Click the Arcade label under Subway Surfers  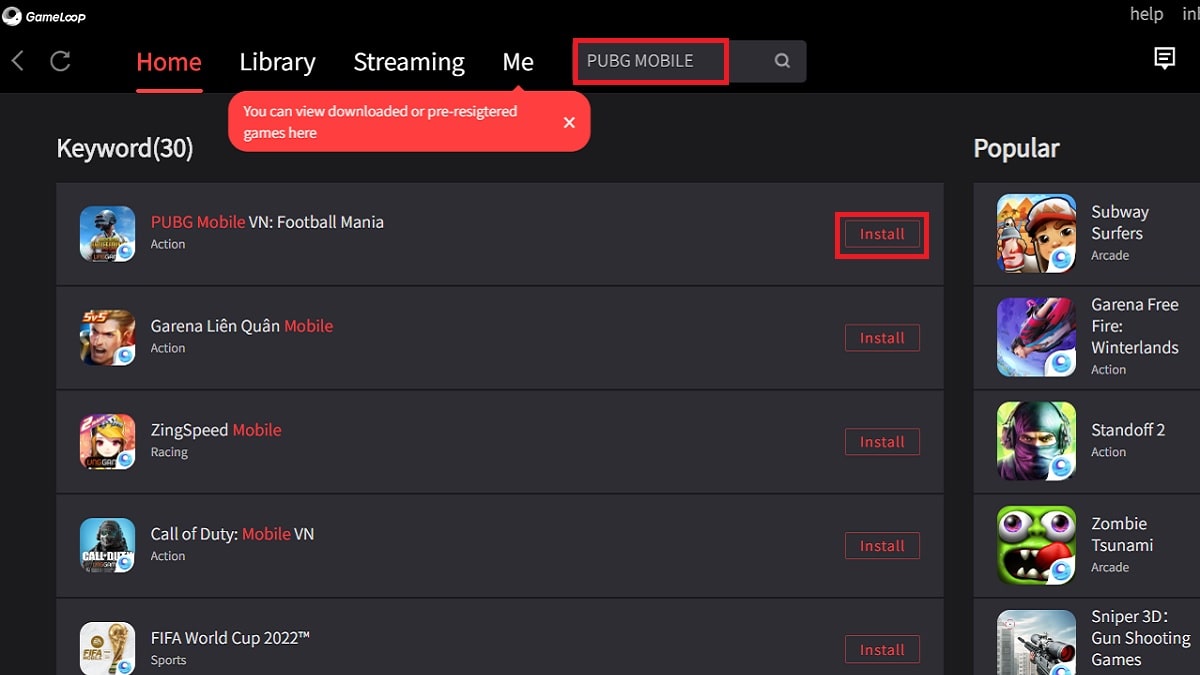pyautogui.click(x=1110, y=255)
